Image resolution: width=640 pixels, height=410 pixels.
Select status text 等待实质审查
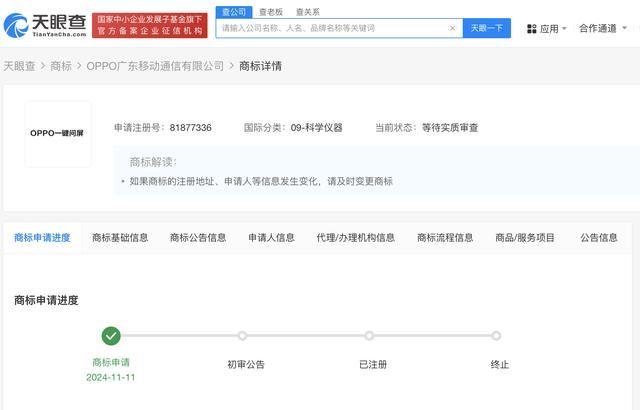450,128
